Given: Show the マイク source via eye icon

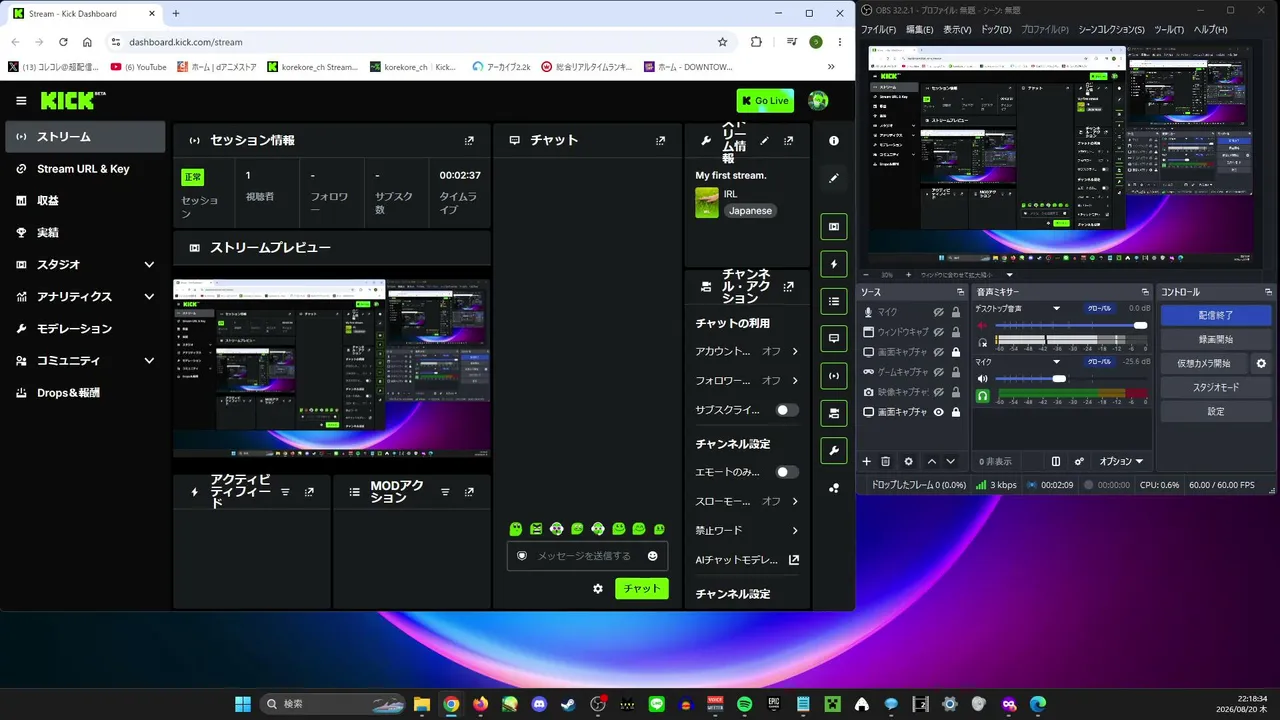Looking at the screenshot, I should coord(939,312).
